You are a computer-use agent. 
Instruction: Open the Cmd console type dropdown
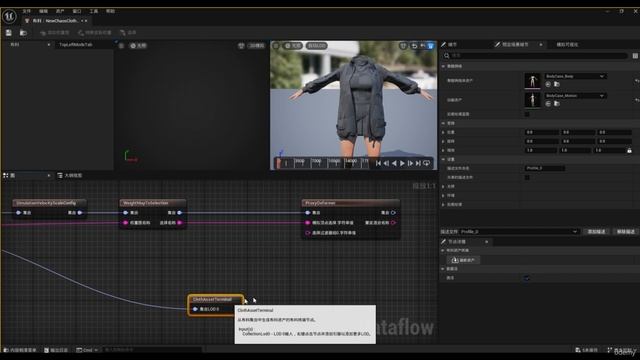[x=87, y=350]
